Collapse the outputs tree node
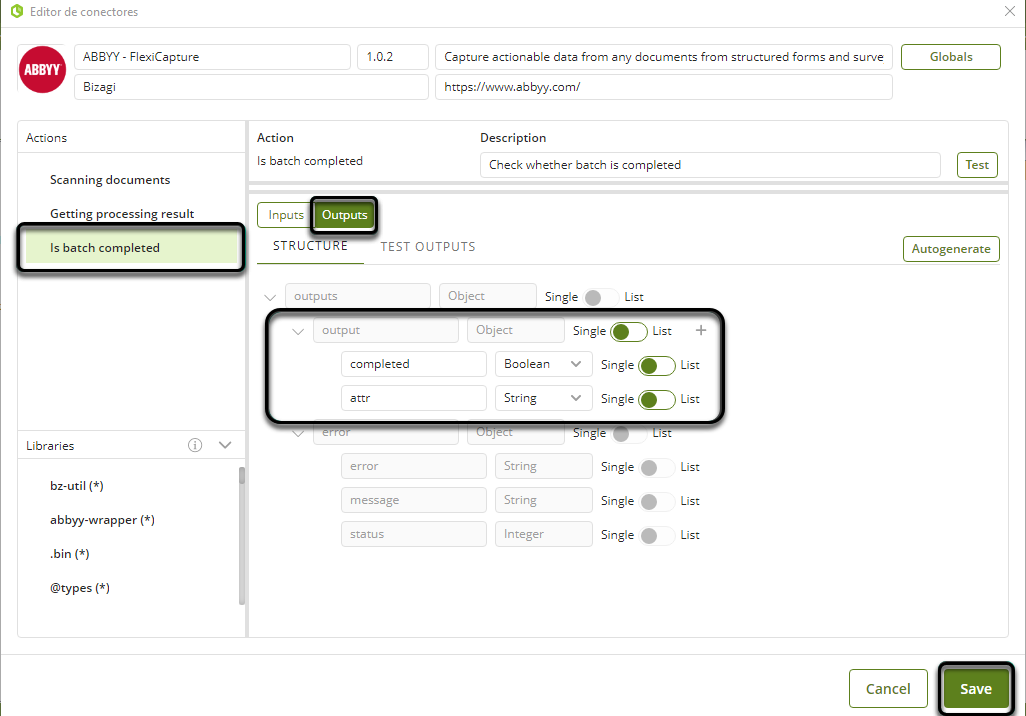Image resolution: width=1026 pixels, height=716 pixels. [x=270, y=297]
